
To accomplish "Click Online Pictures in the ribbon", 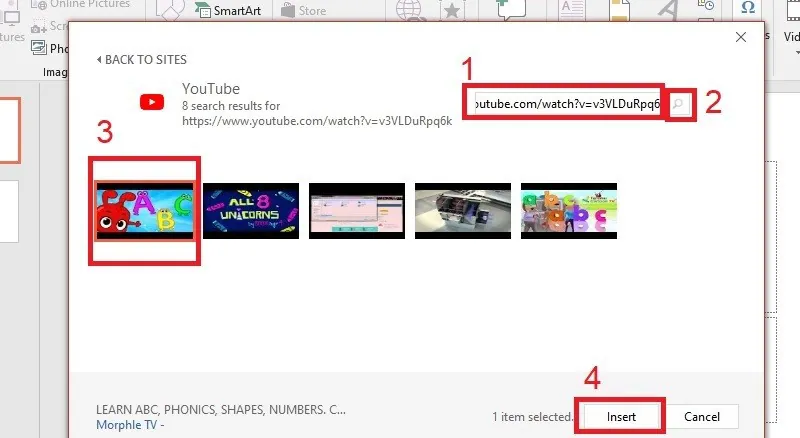I will 82,5.
